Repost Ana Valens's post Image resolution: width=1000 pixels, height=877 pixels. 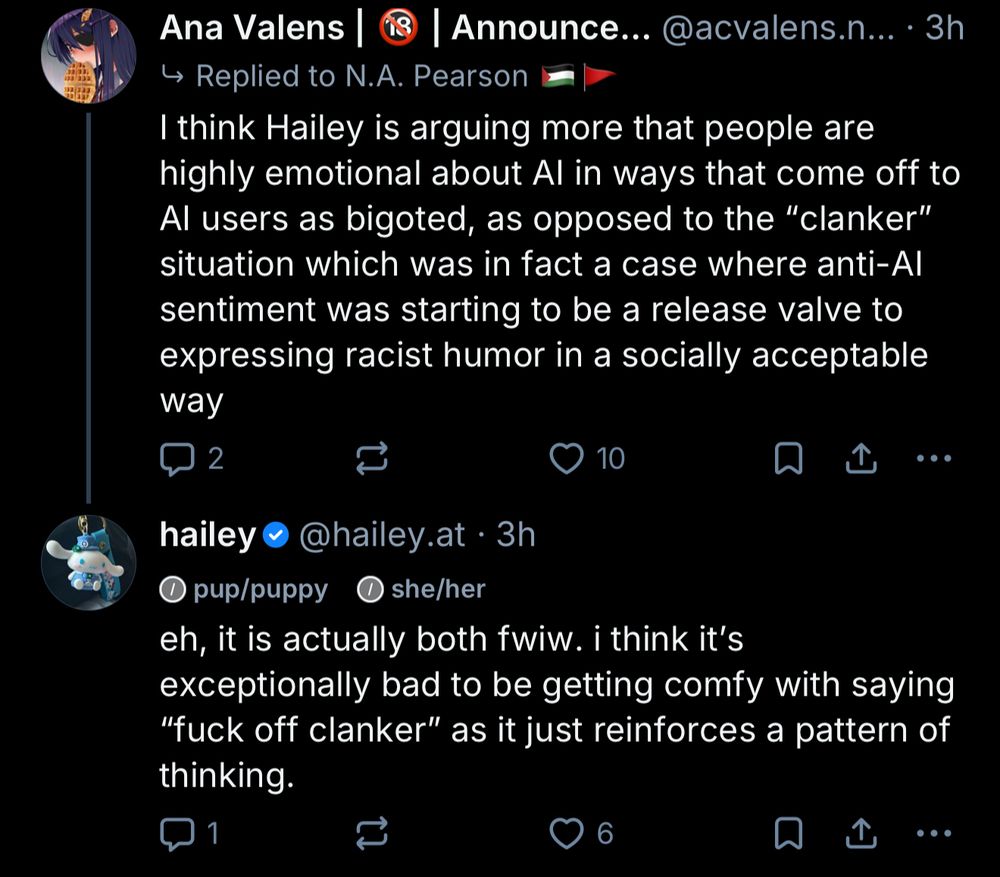pyautogui.click(x=372, y=458)
